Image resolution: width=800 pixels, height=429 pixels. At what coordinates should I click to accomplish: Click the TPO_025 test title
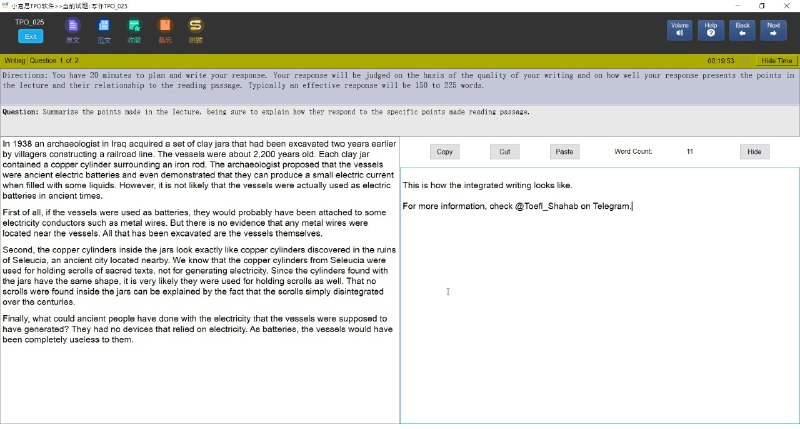click(x=30, y=22)
